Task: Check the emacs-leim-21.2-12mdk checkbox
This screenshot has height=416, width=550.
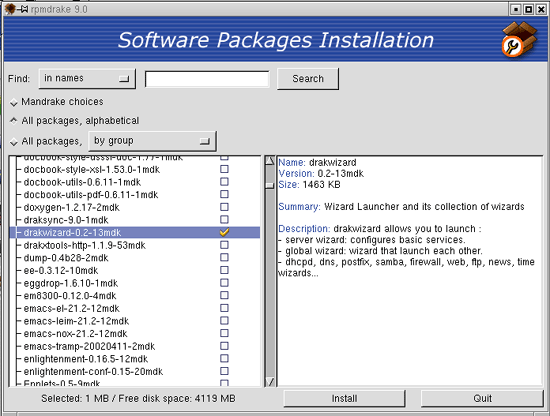Action: point(224,321)
